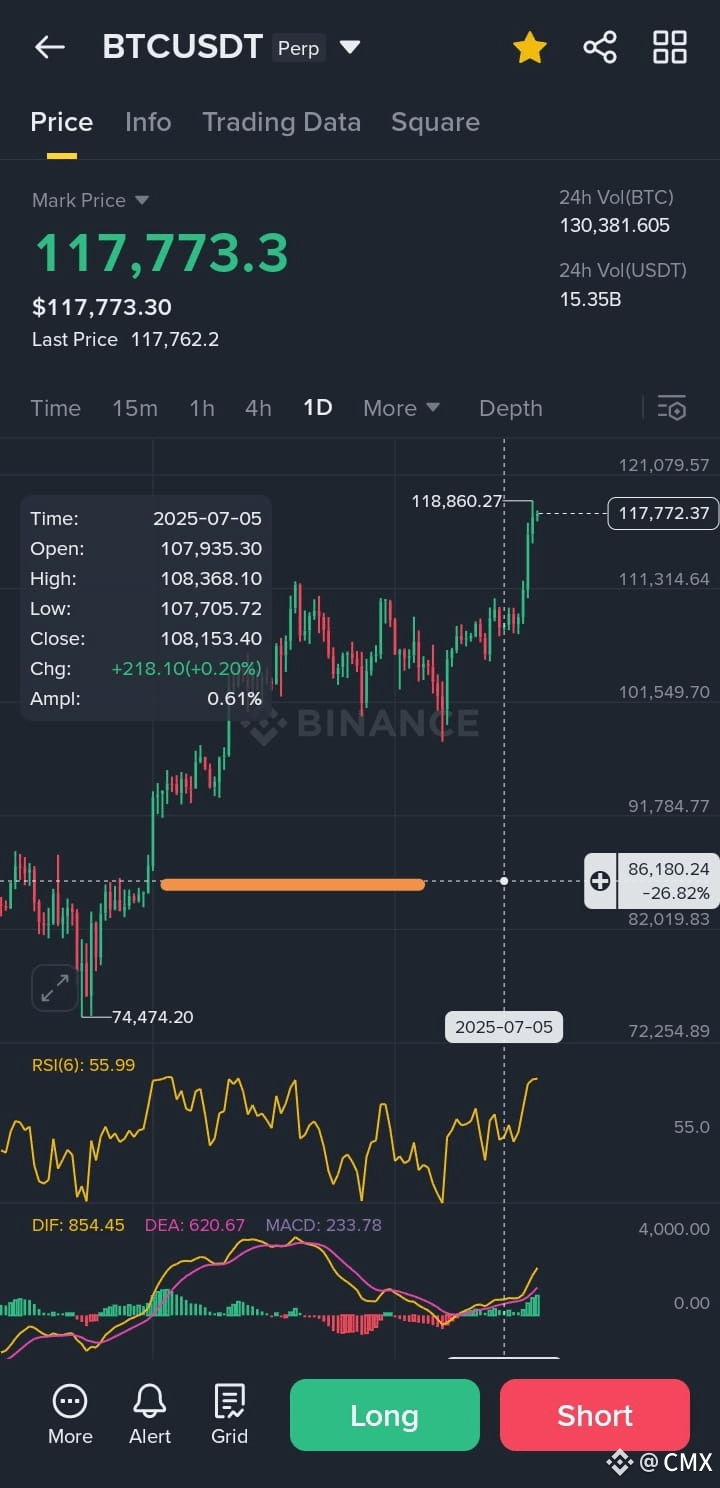
Task: Tap the large 117,773.3 mark price
Action: pos(162,252)
